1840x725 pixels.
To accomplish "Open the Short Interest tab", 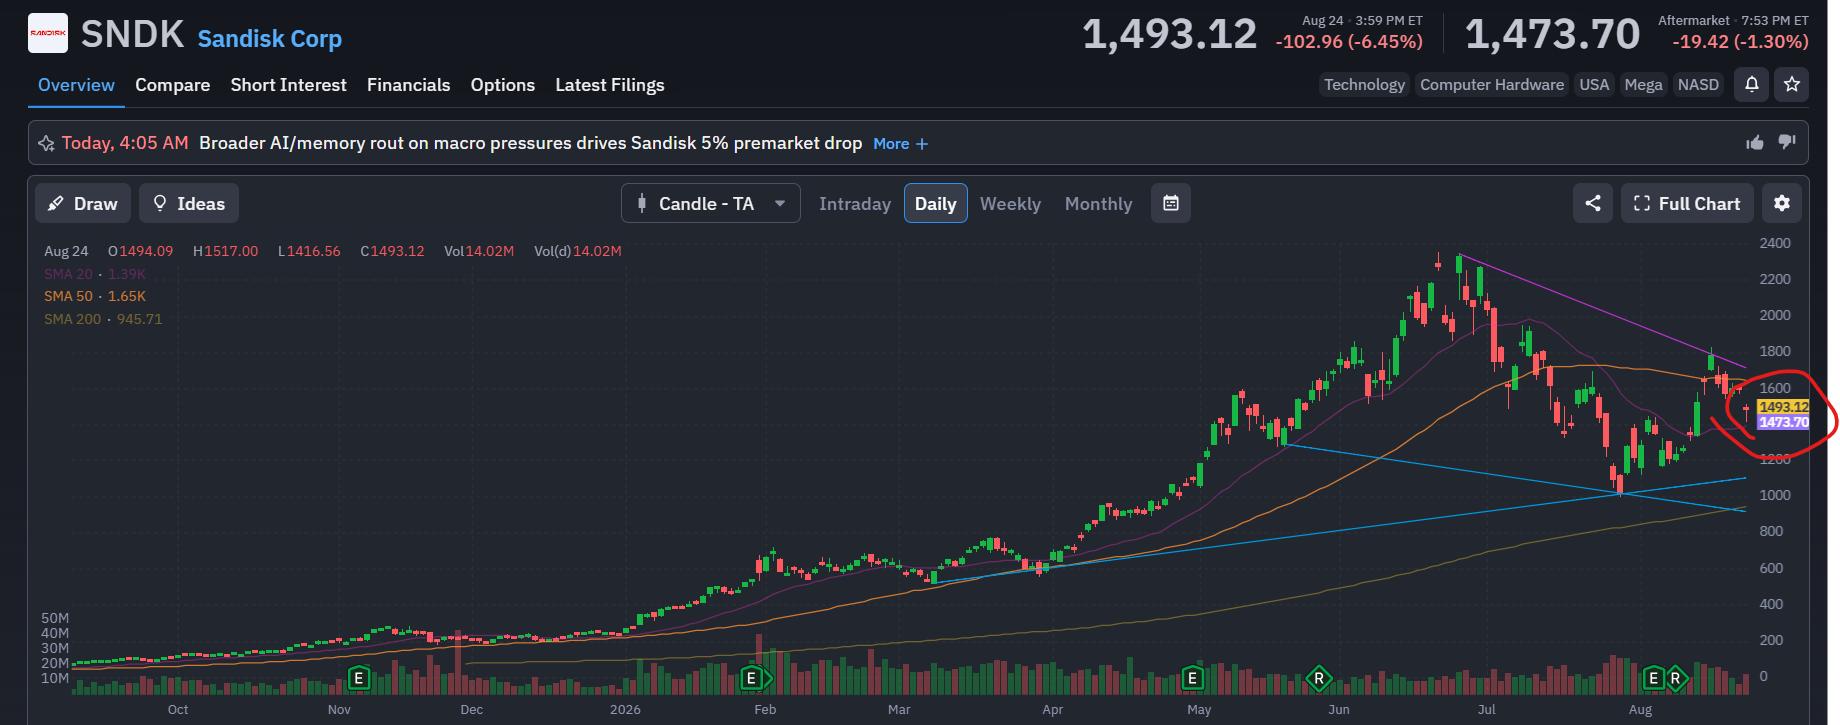I will pos(289,85).
